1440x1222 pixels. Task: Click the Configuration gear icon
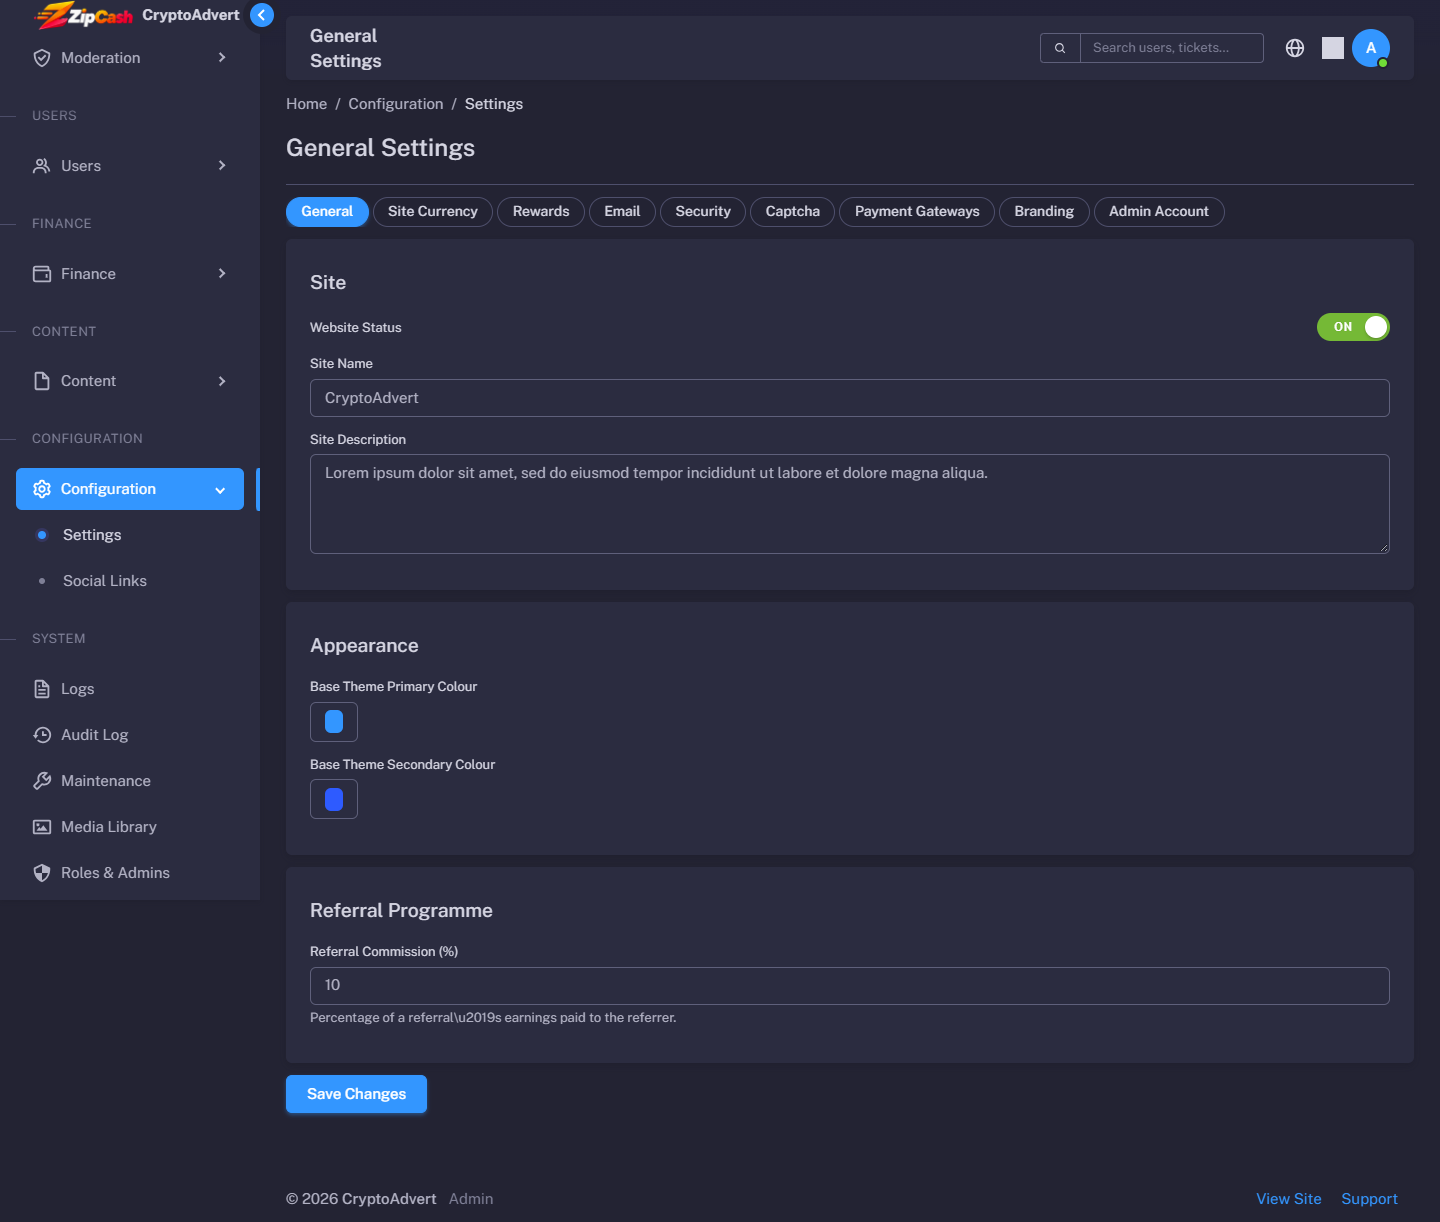point(42,489)
